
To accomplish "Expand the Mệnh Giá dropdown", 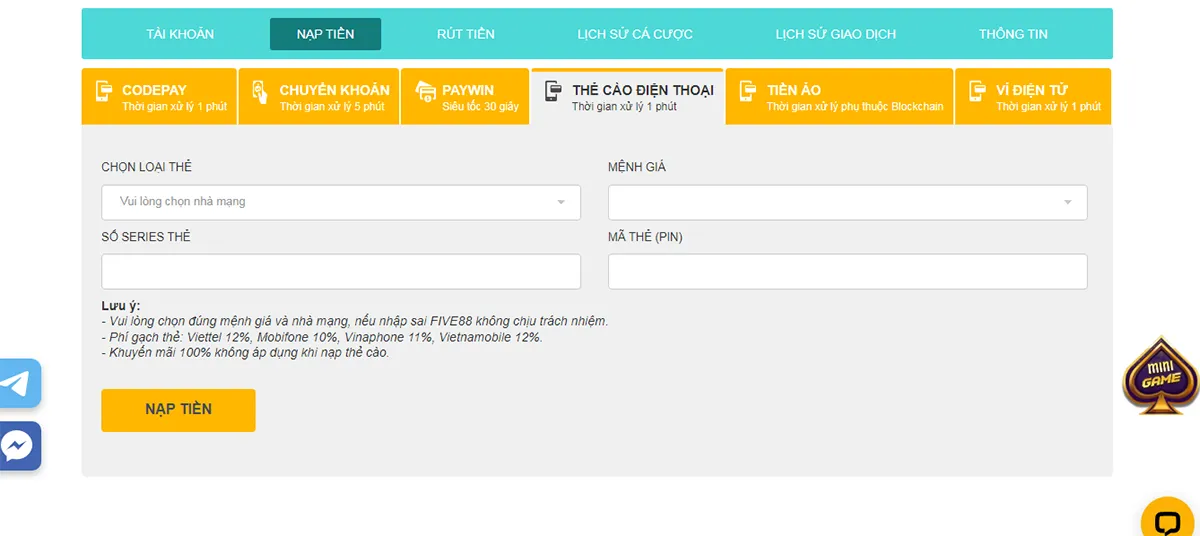I will pyautogui.click(x=848, y=202).
